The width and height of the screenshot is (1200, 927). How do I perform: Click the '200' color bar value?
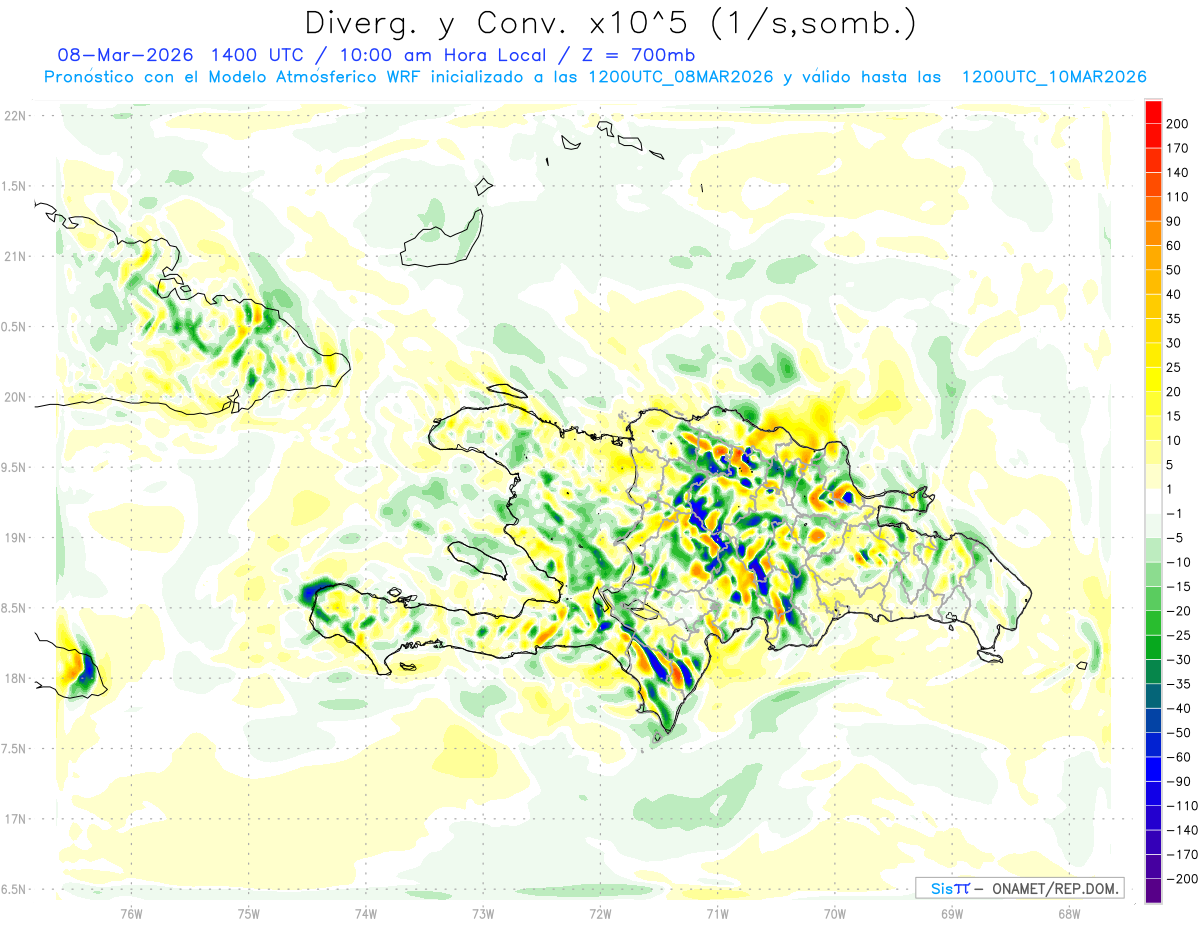pyautogui.click(x=1177, y=124)
